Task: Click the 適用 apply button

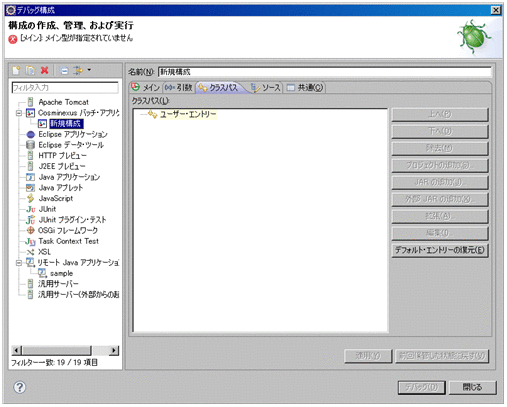Action: (x=368, y=356)
